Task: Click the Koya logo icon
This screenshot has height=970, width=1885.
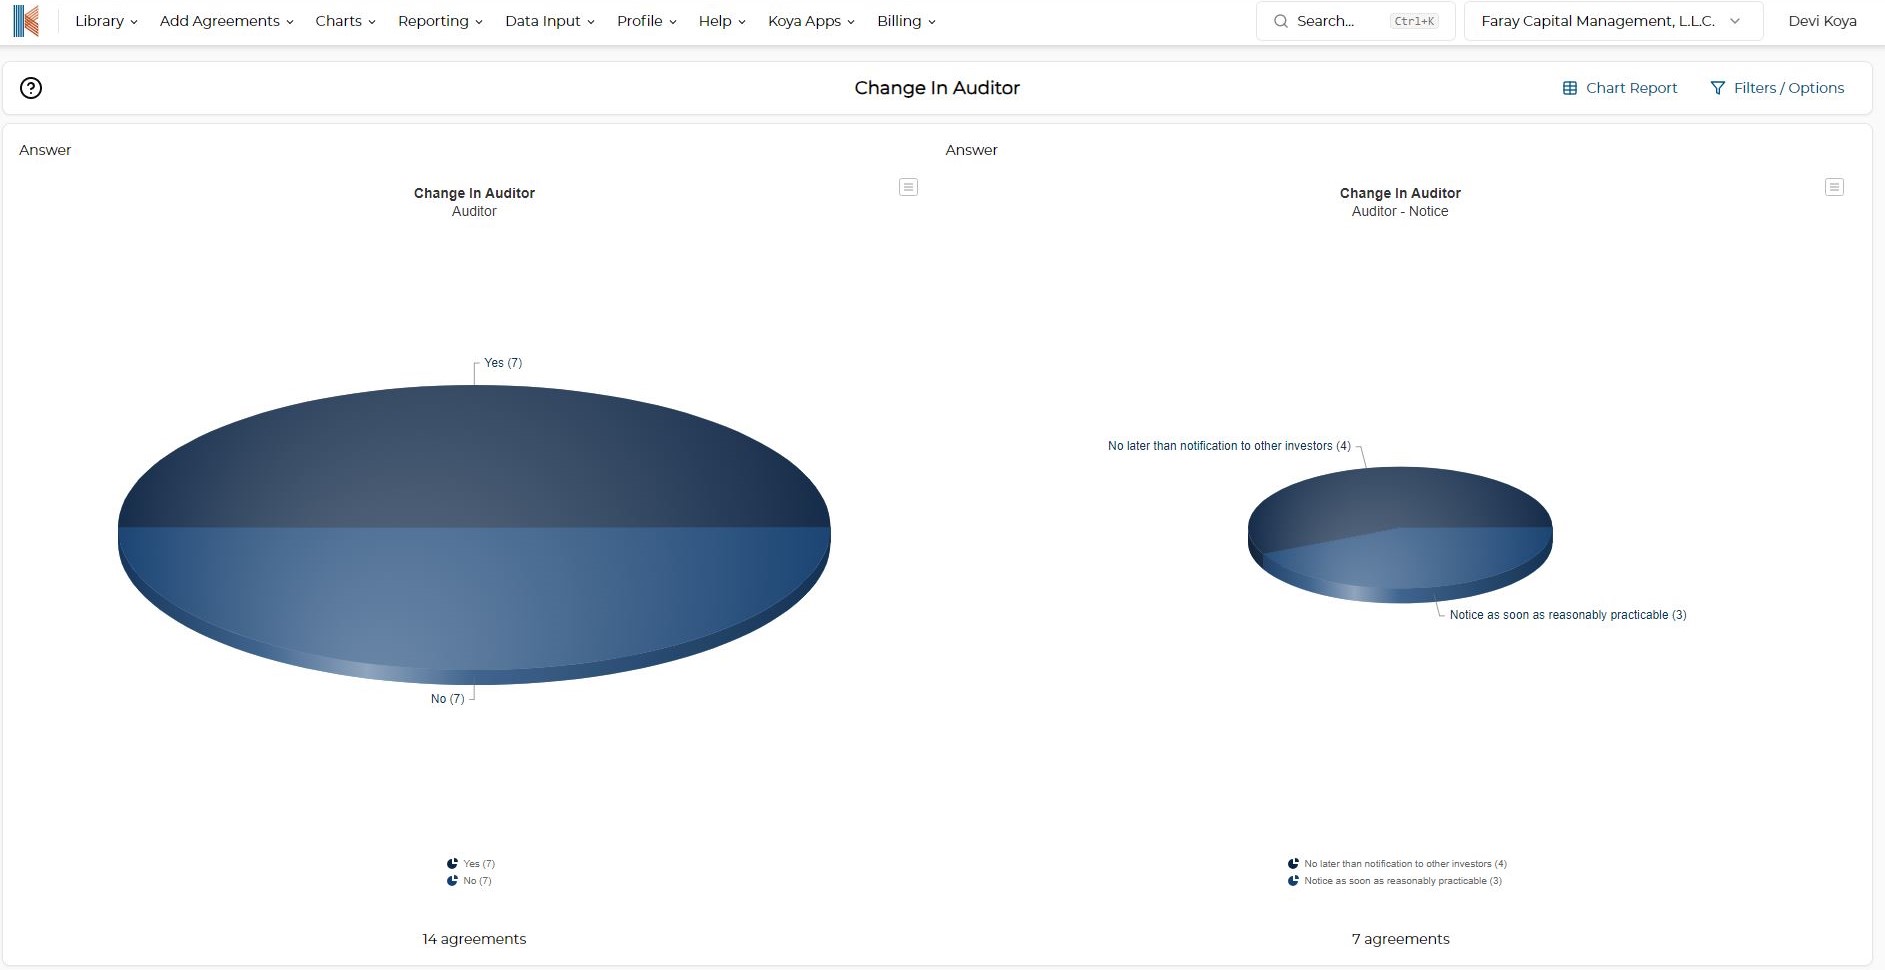Action: [x=26, y=21]
